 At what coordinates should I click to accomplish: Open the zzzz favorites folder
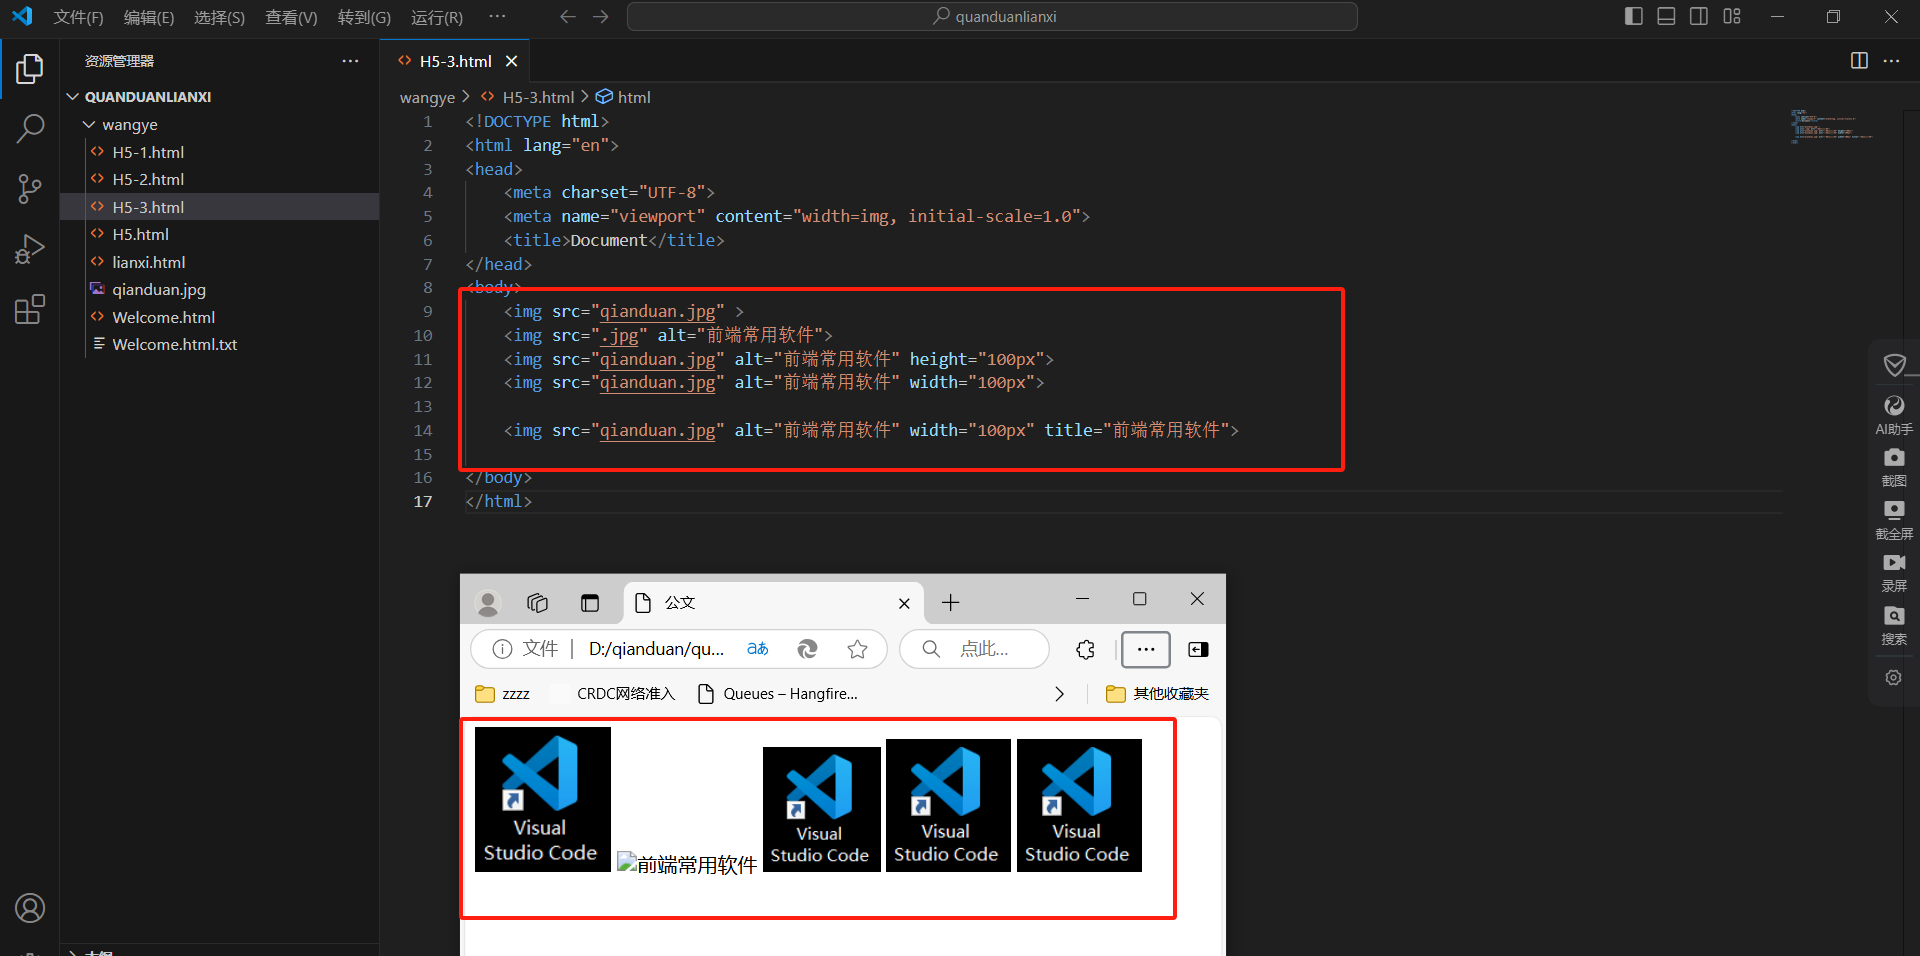click(503, 694)
